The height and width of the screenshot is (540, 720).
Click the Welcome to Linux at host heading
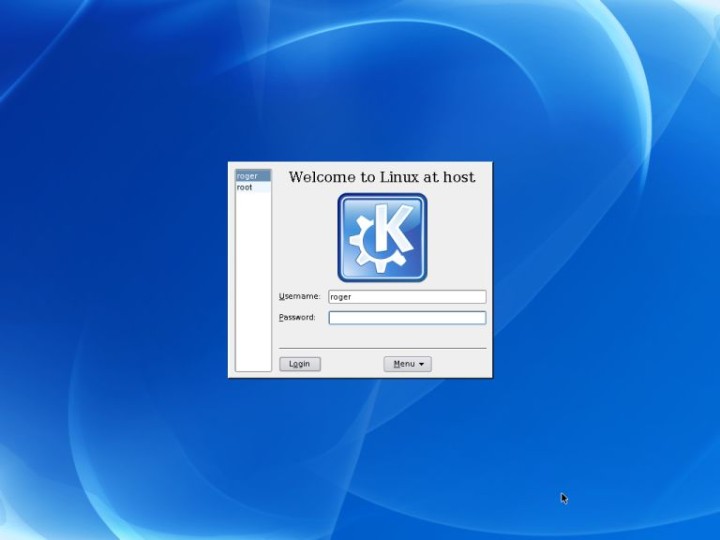point(382,177)
